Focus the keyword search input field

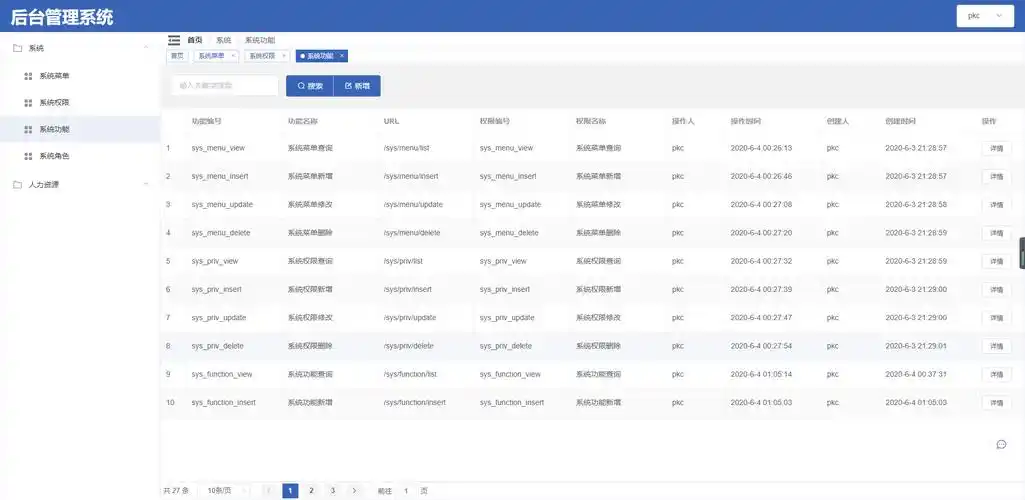[225, 86]
